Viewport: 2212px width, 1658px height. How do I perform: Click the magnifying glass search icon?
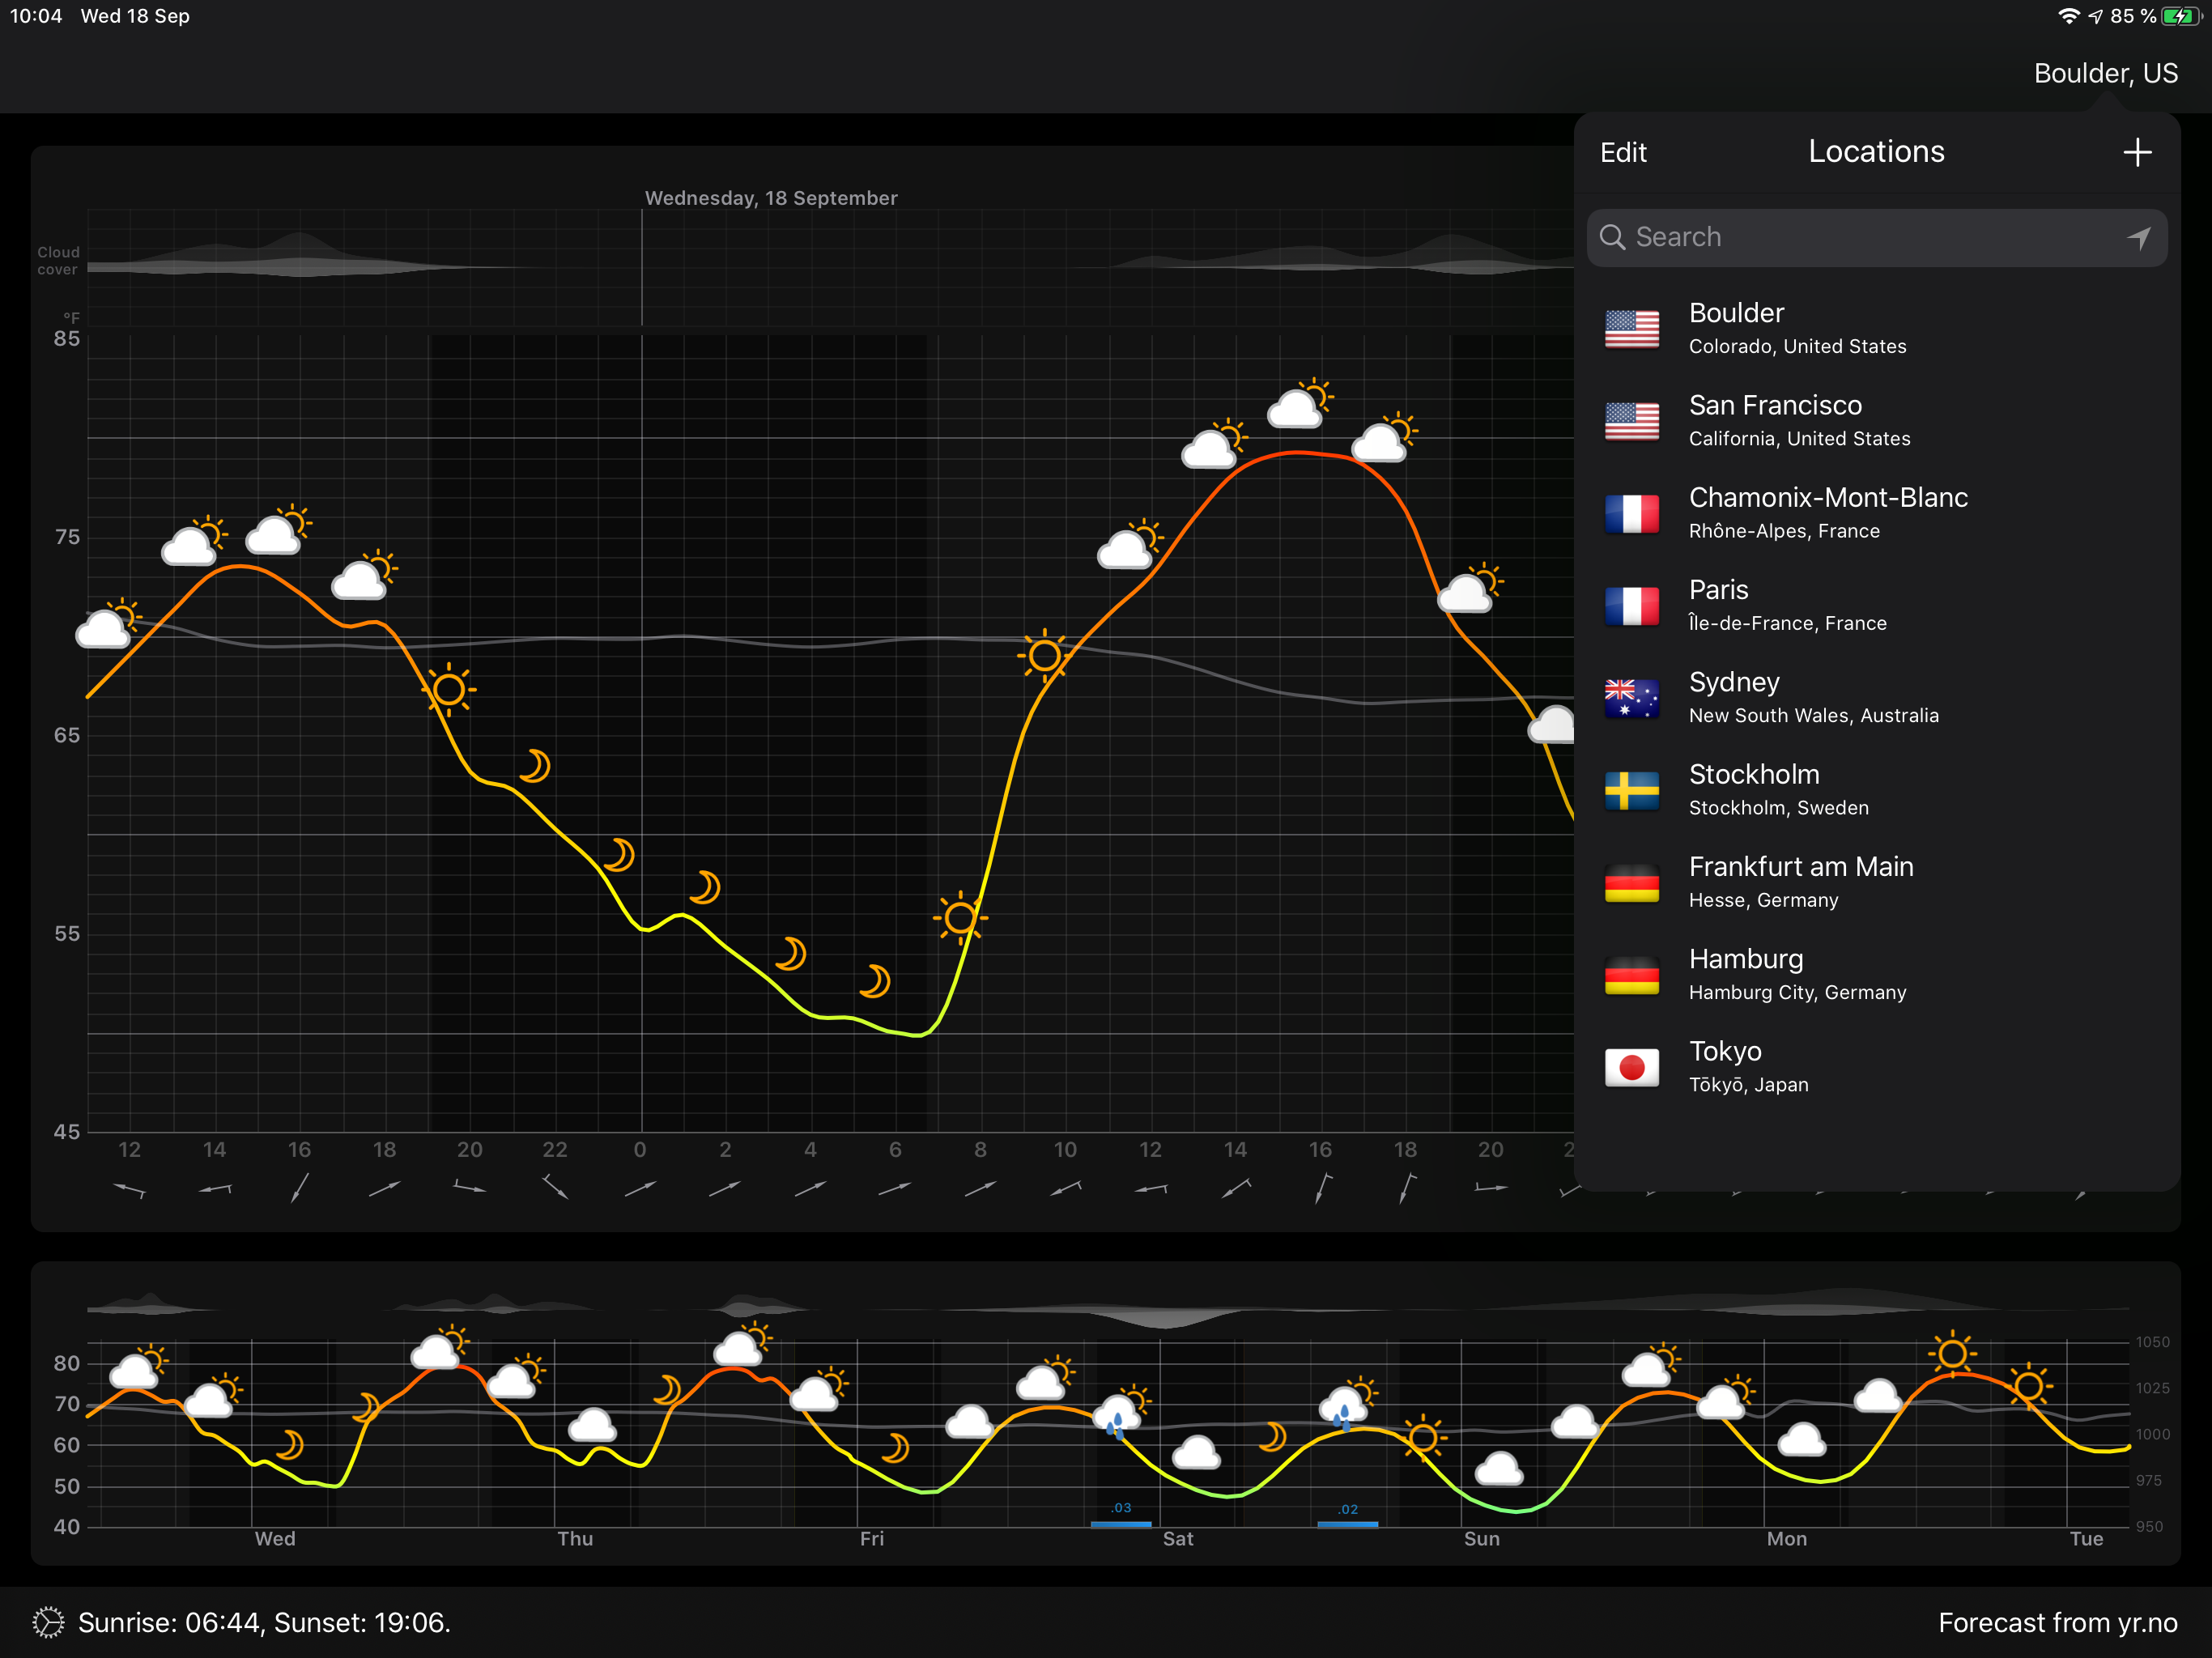[x=1612, y=237]
